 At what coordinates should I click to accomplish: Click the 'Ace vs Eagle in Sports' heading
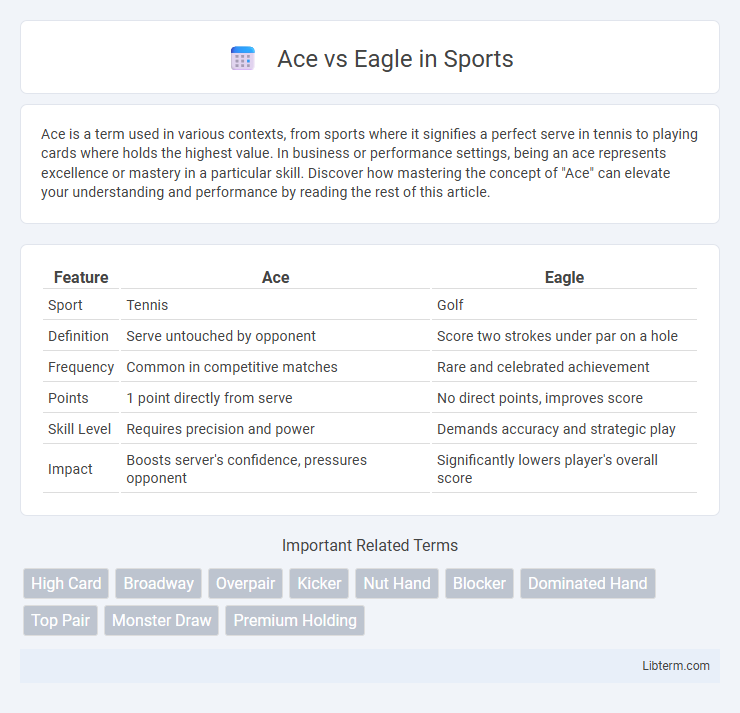[x=395, y=59]
